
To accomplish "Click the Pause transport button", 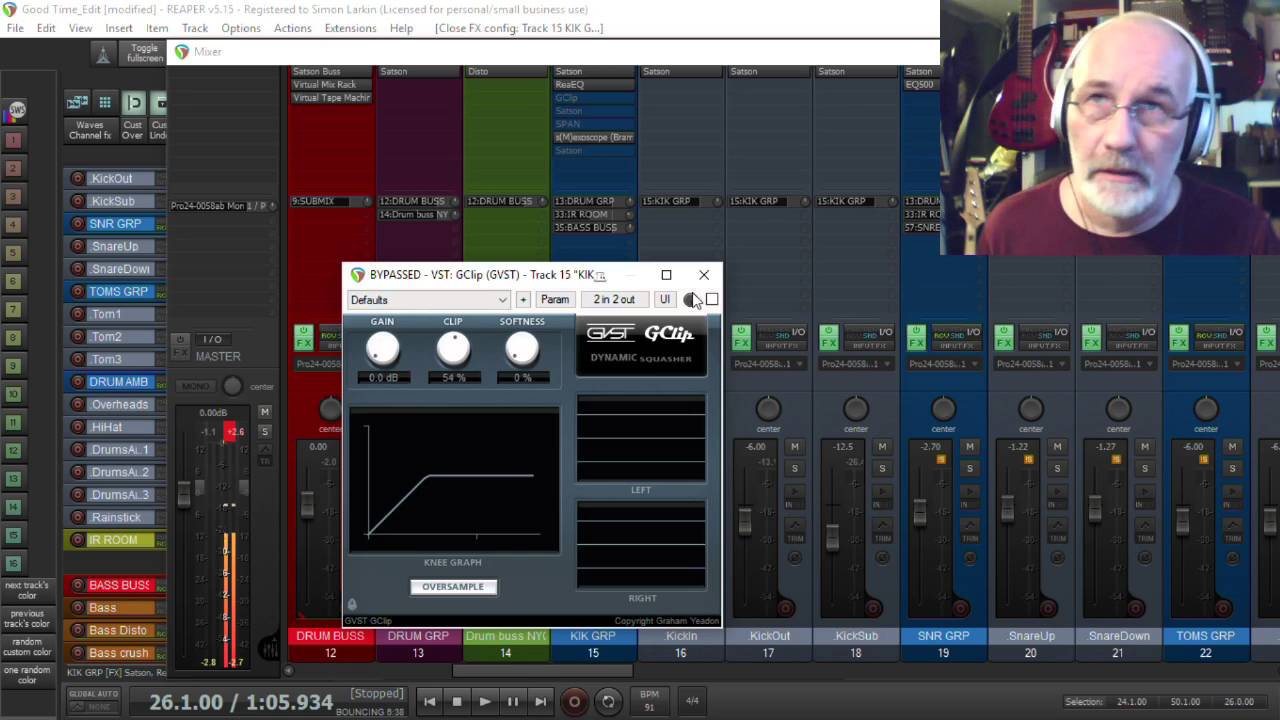I will tap(513, 702).
